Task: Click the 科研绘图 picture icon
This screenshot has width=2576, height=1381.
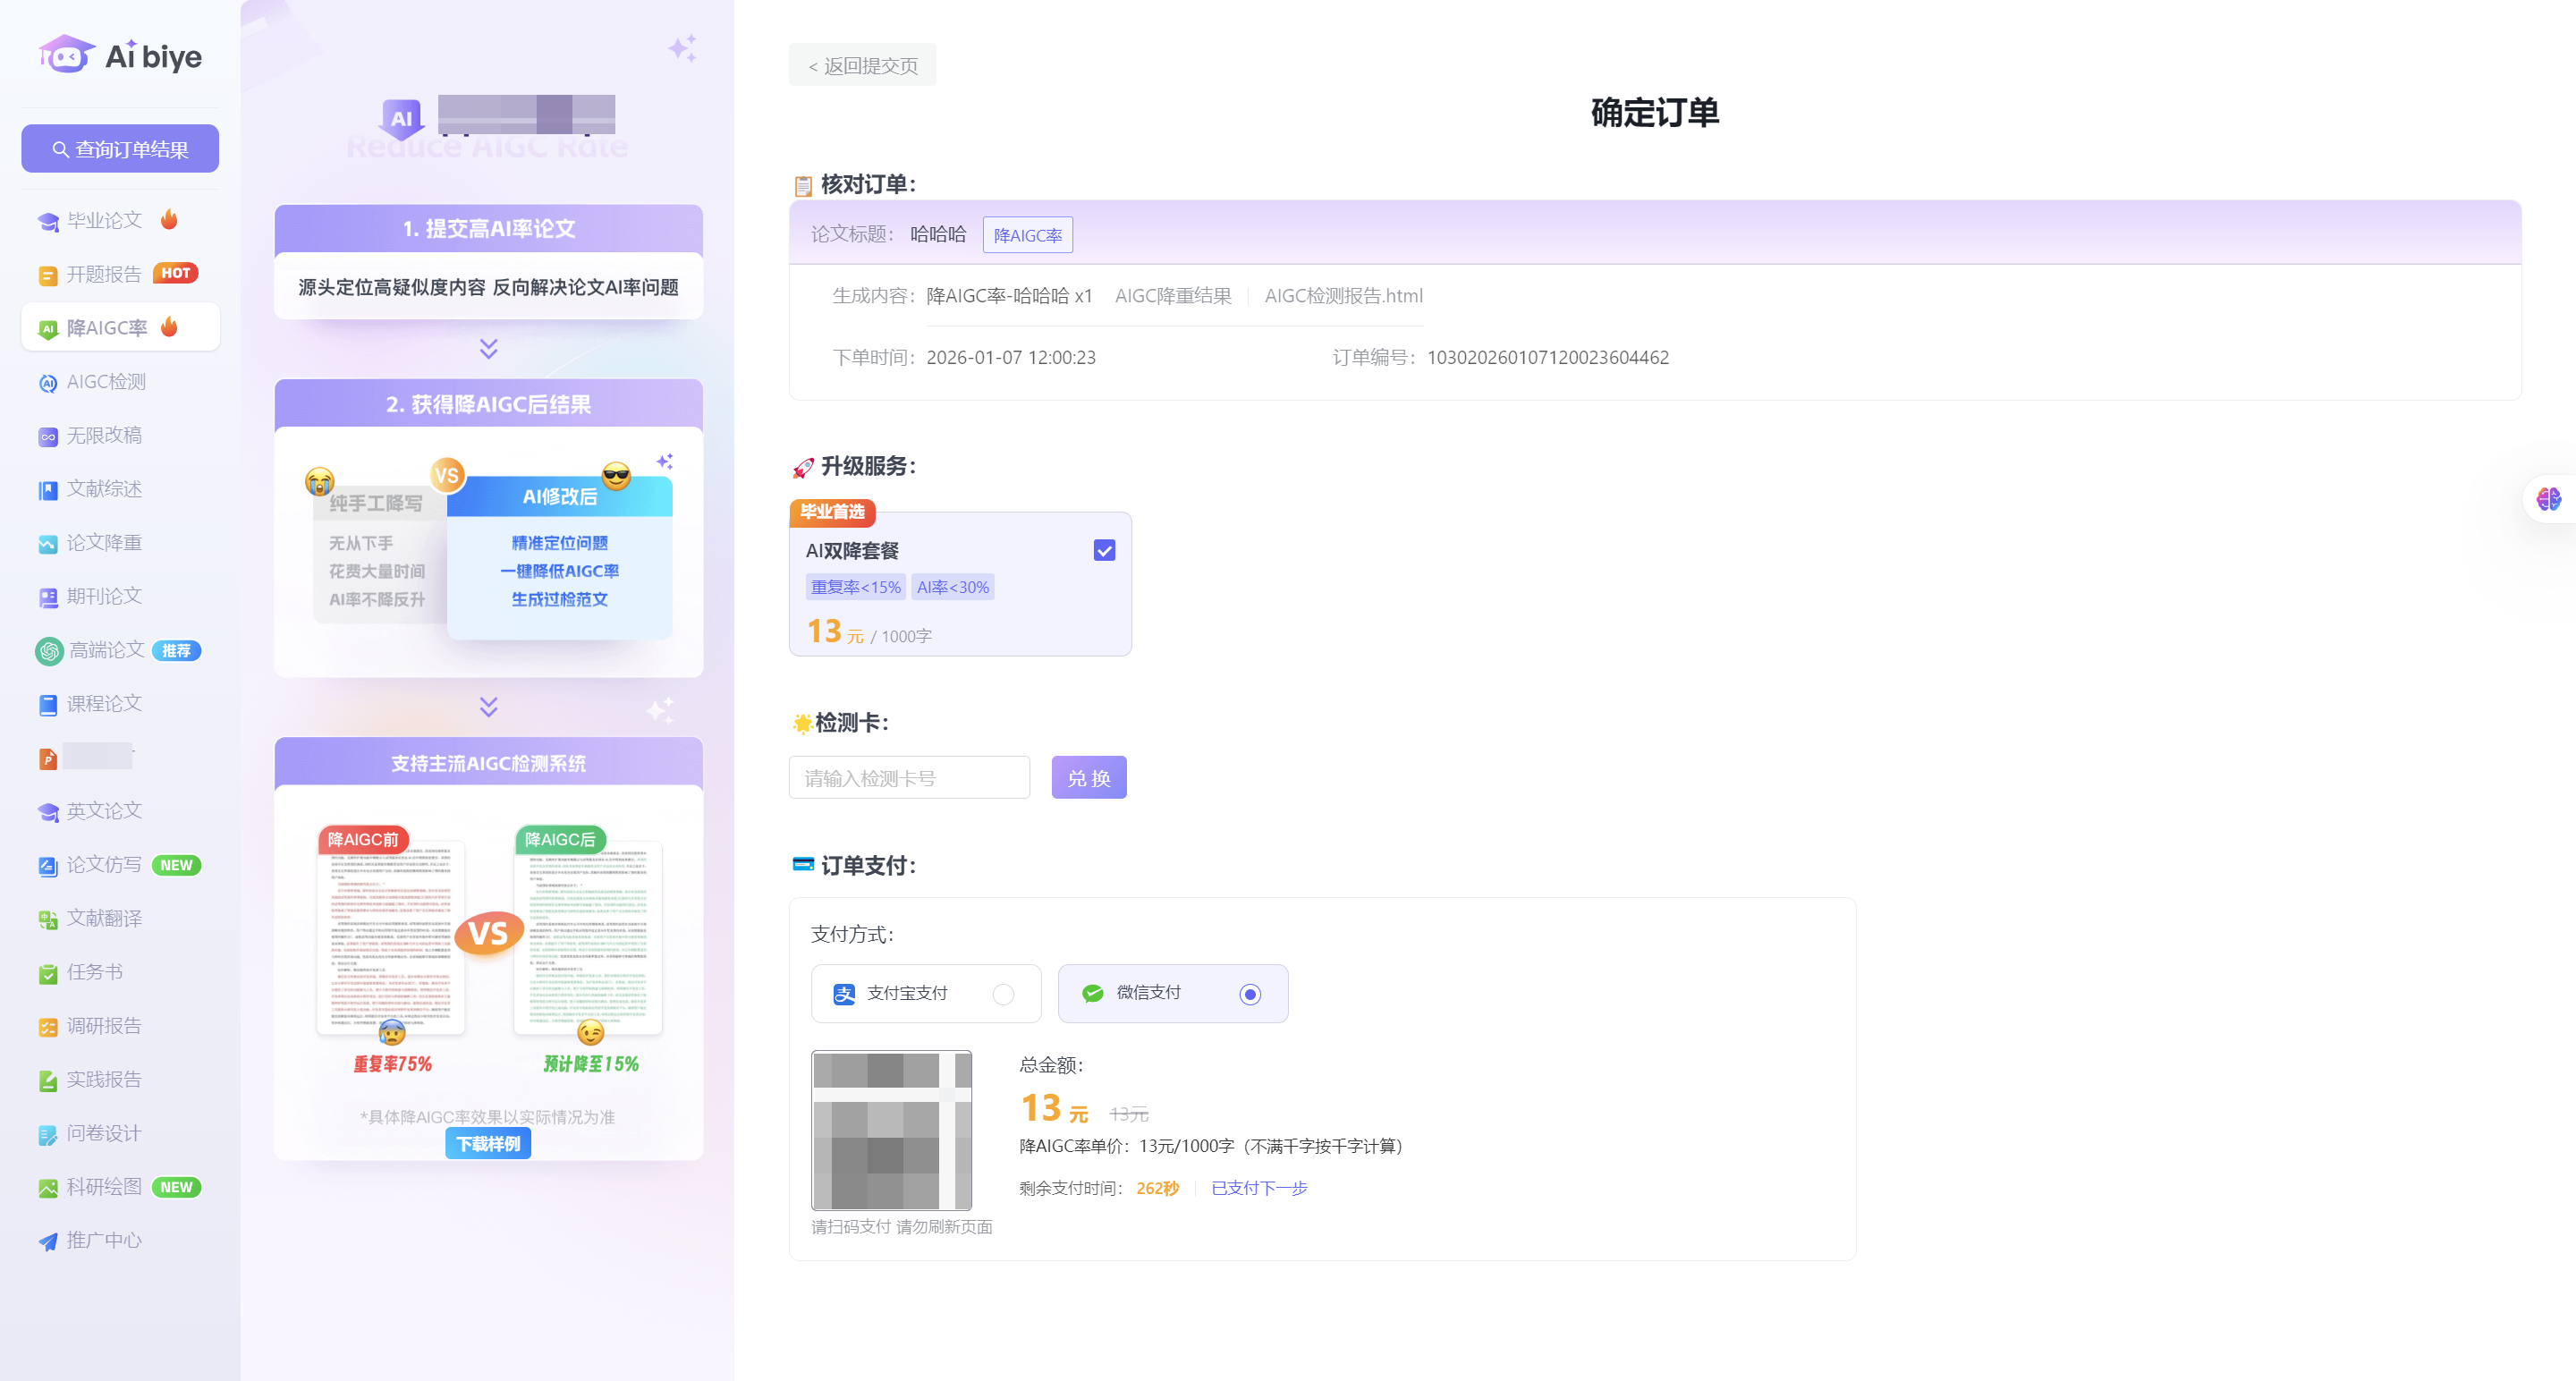Action: pos(48,1188)
